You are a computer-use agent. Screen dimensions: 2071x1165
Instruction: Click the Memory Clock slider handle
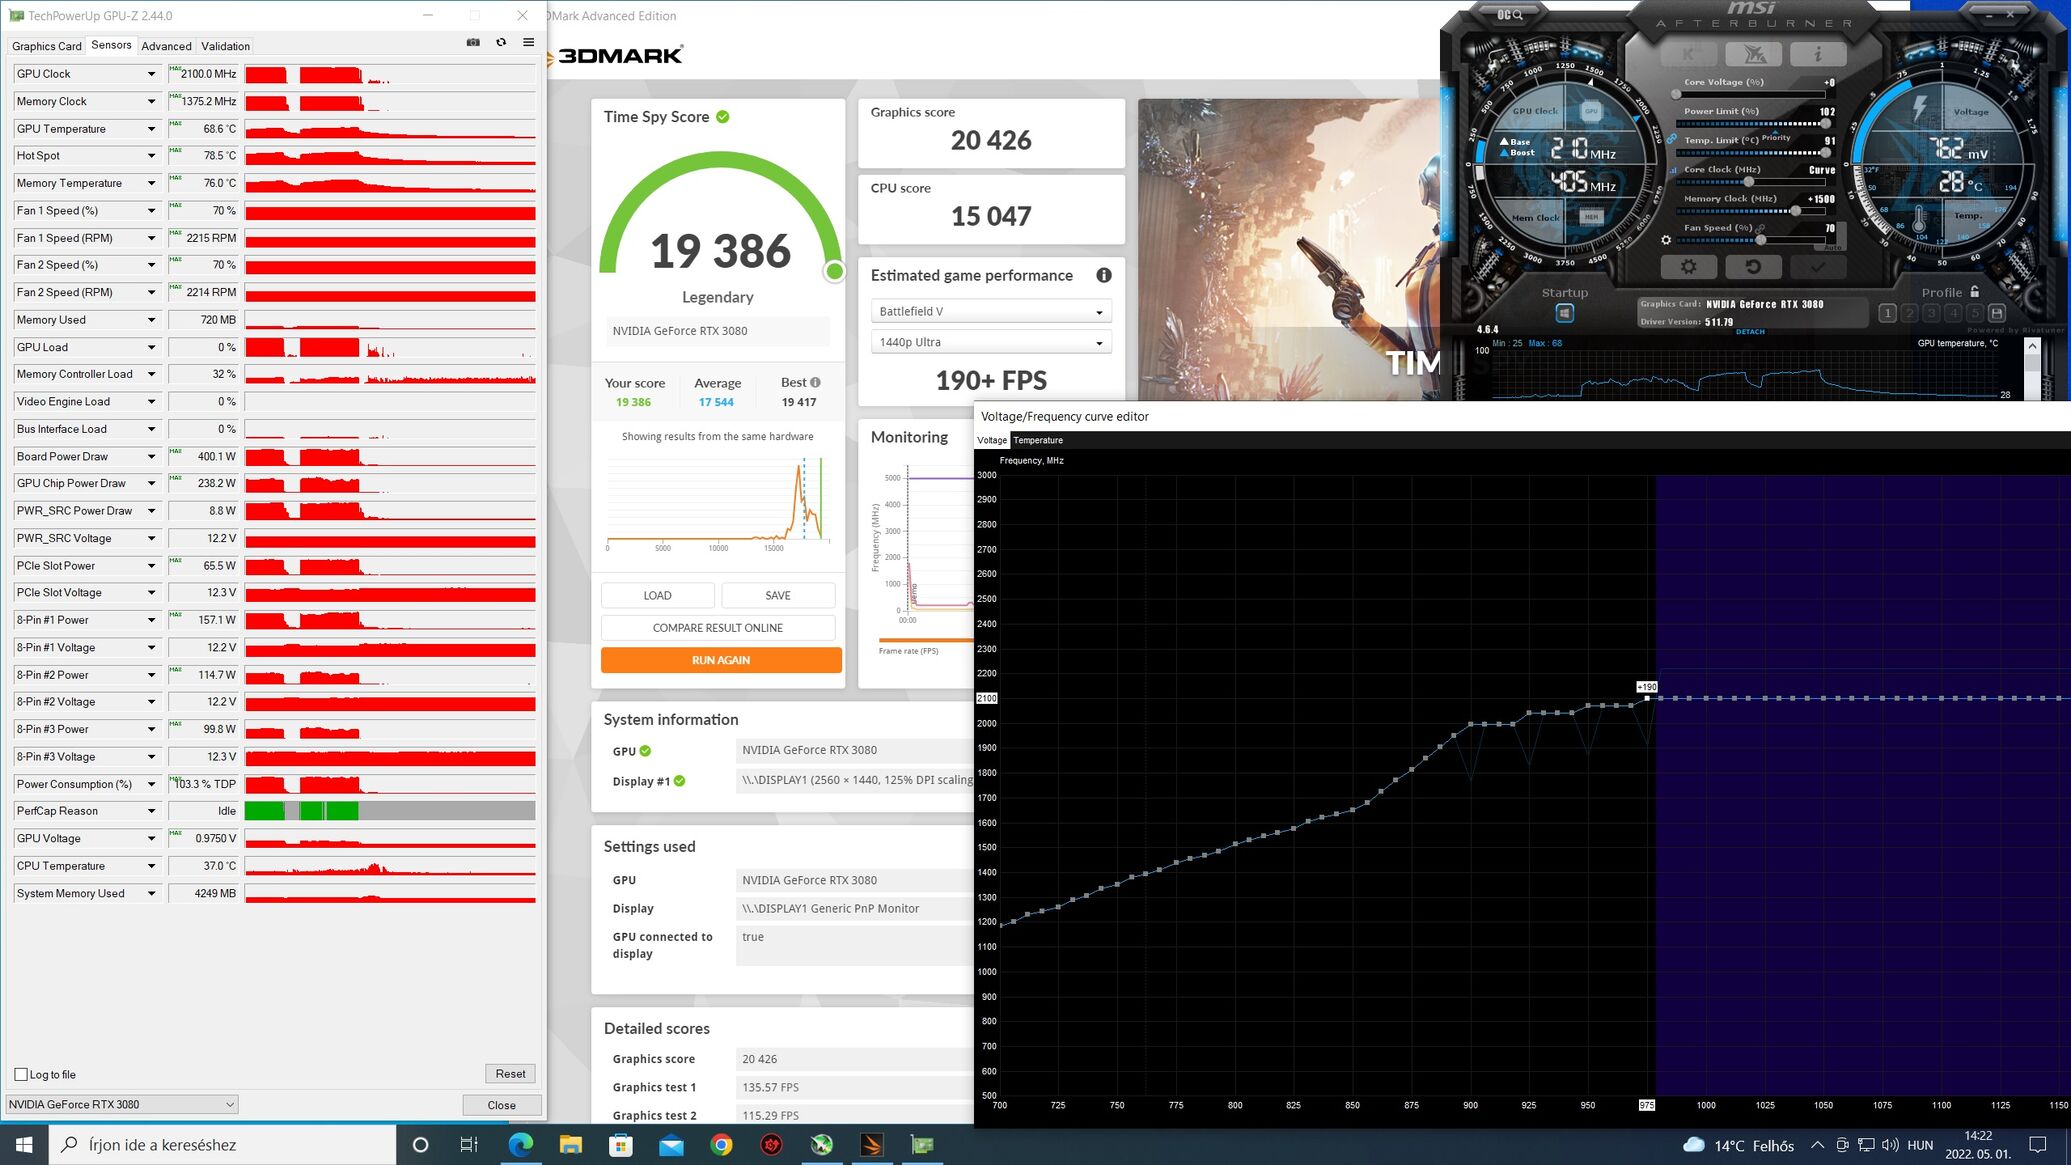coord(1795,211)
